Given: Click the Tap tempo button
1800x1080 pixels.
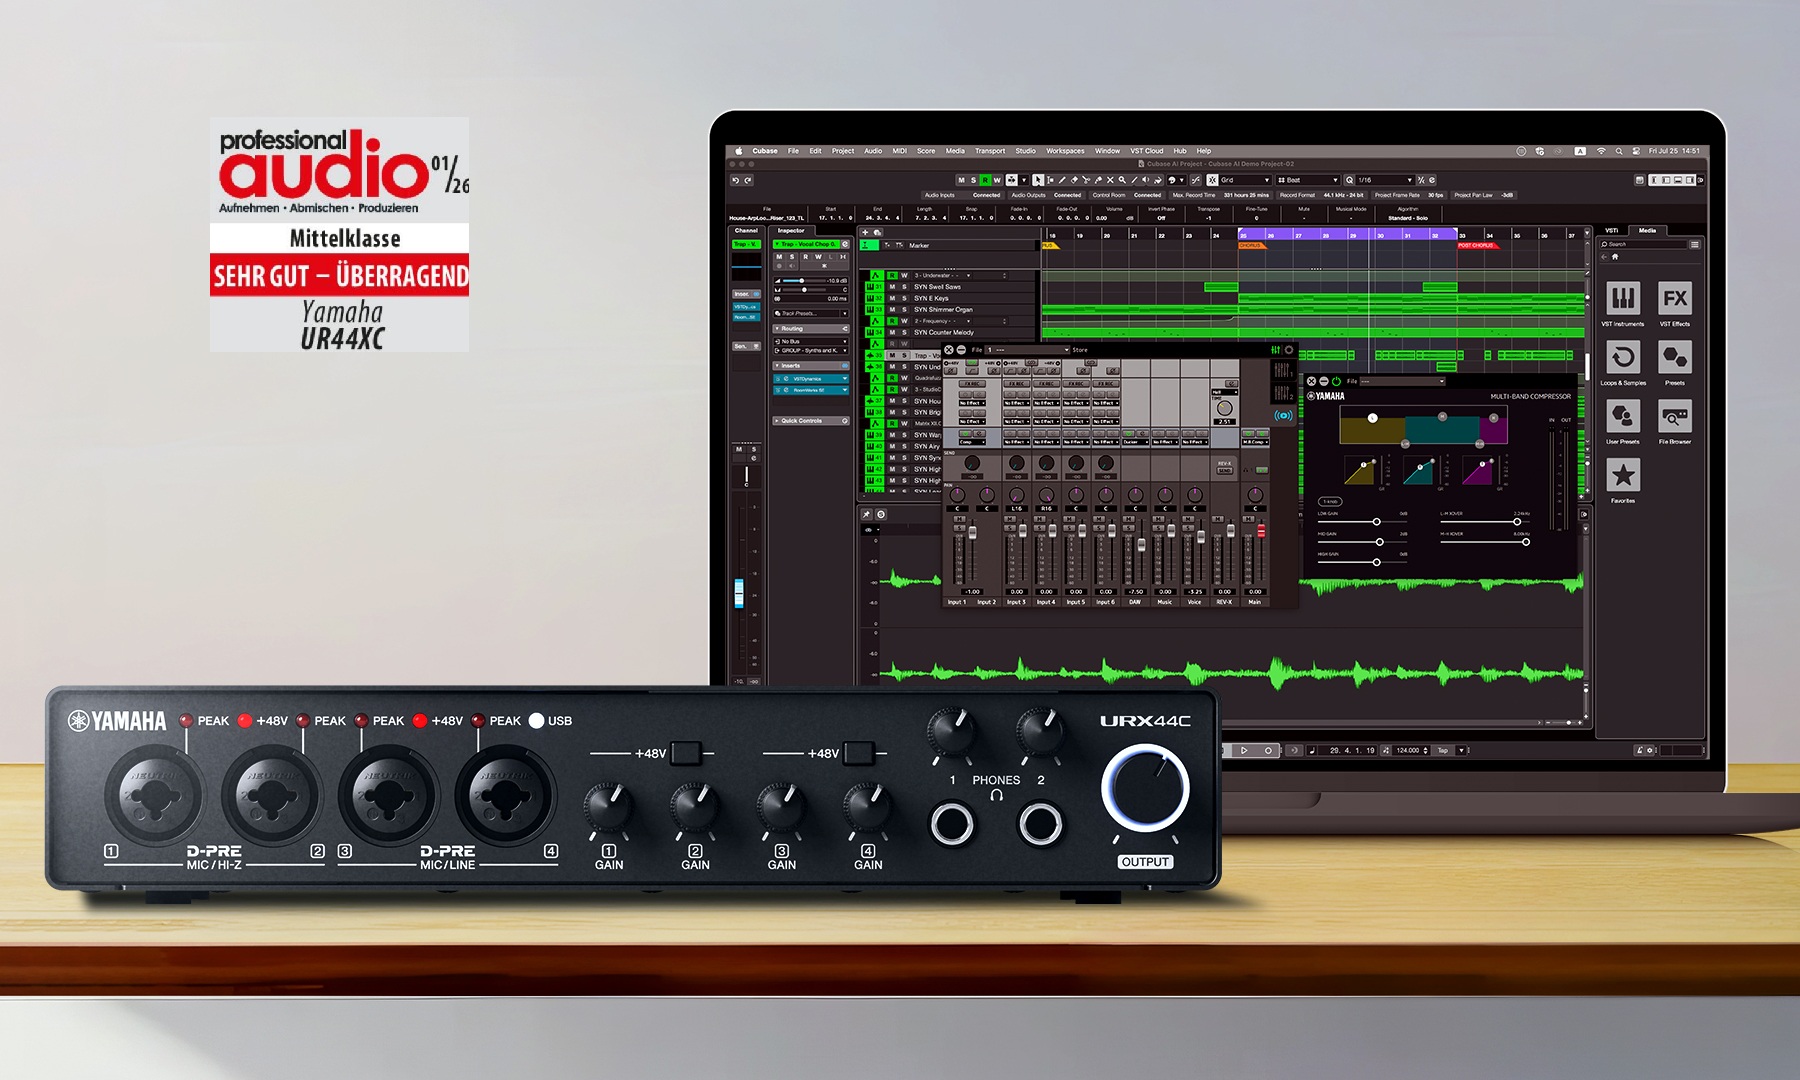Looking at the screenshot, I should [x=1442, y=750].
